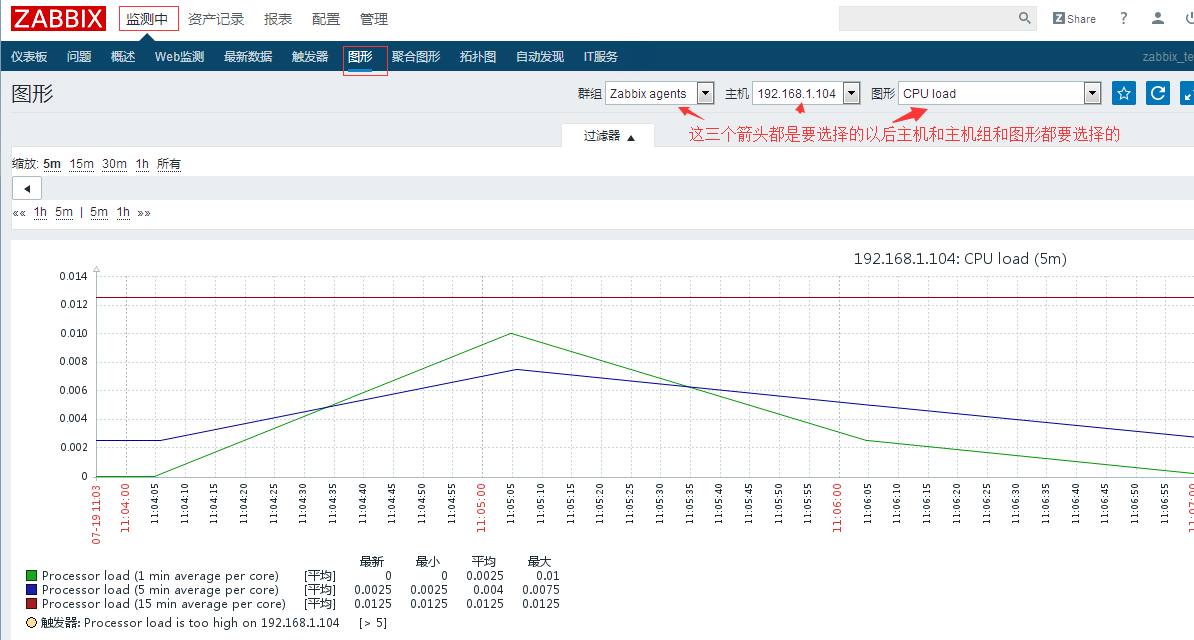Set zoom to 15m
The image size is (1194, 640).
81,164
